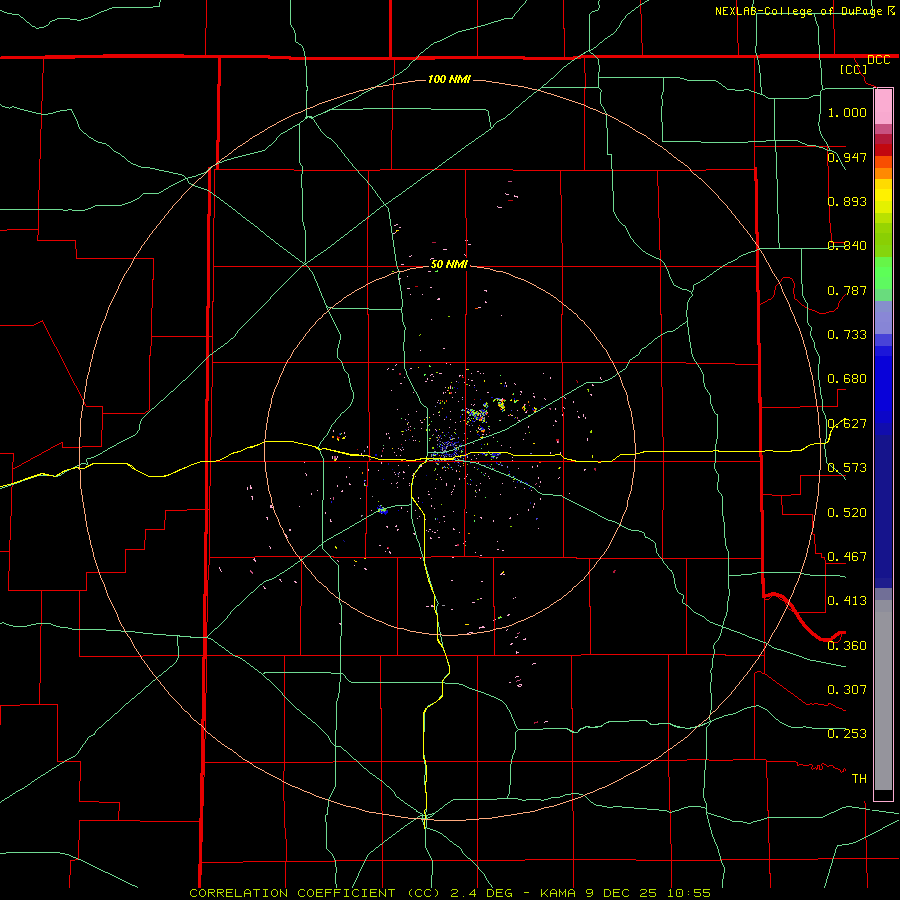Click the 0.733 scale value

pyautogui.click(x=847, y=335)
